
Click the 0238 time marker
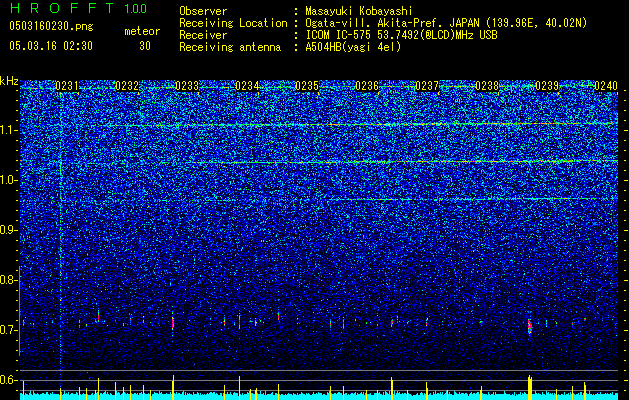point(487,86)
